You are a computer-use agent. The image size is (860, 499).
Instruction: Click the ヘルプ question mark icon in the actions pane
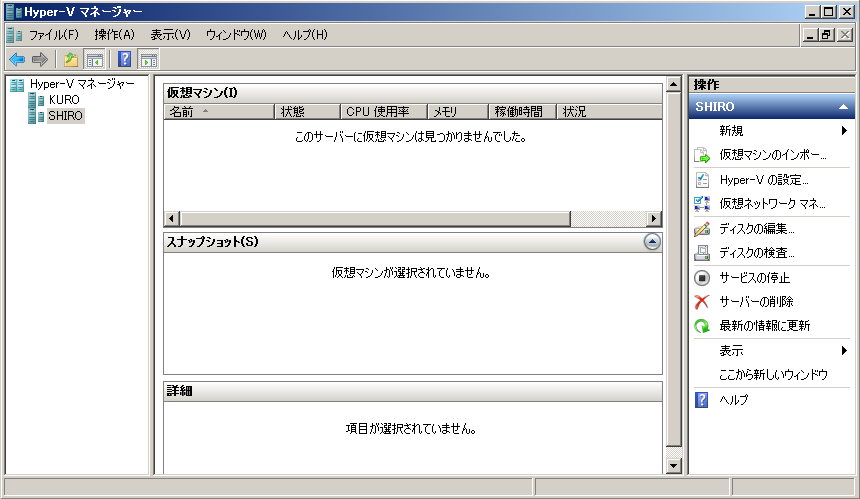pyautogui.click(x=701, y=400)
